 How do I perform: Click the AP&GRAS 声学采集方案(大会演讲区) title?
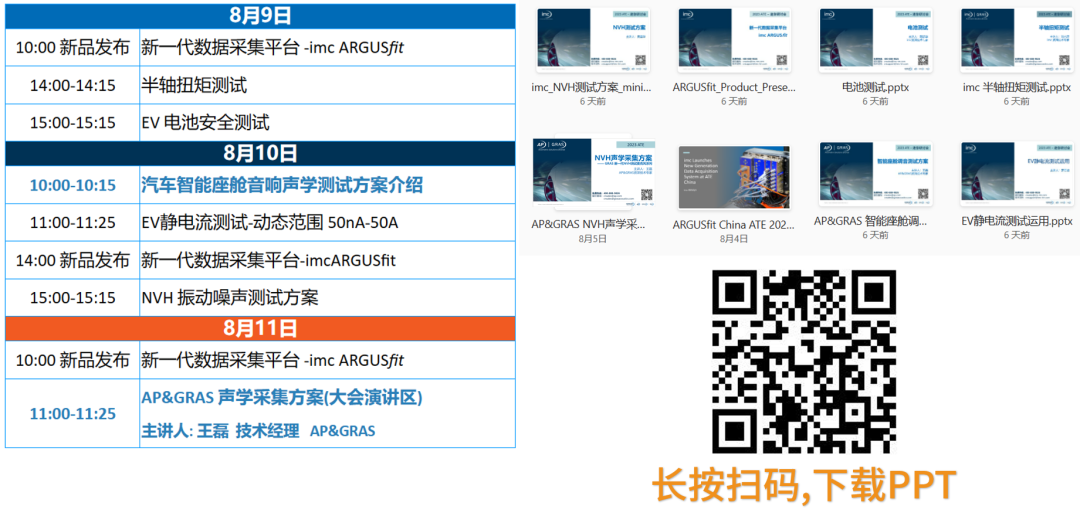pos(282,398)
